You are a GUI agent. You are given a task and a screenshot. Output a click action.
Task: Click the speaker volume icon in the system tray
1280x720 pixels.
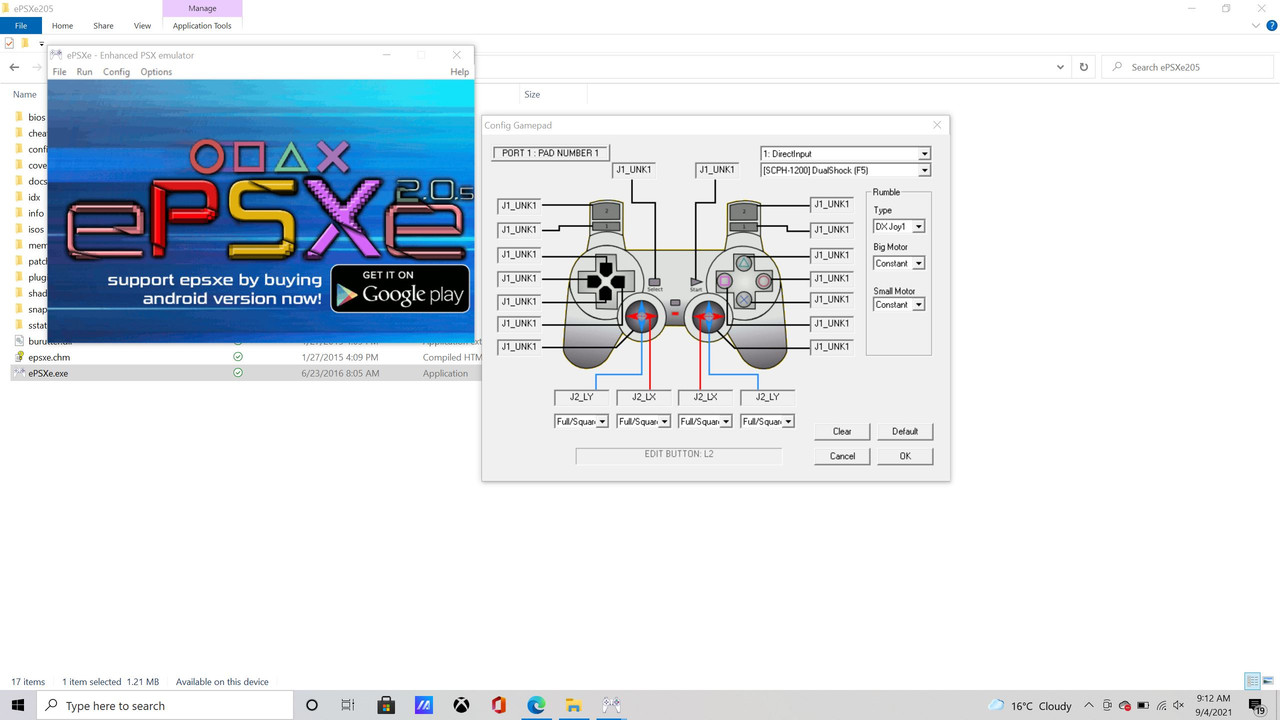point(1179,705)
